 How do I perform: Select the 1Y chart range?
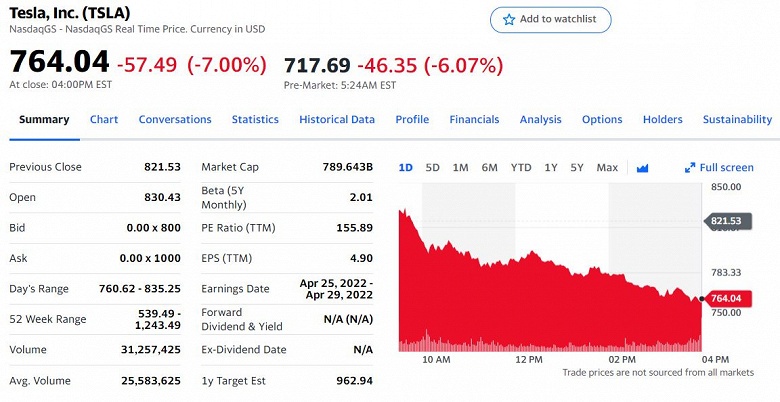tap(551, 168)
